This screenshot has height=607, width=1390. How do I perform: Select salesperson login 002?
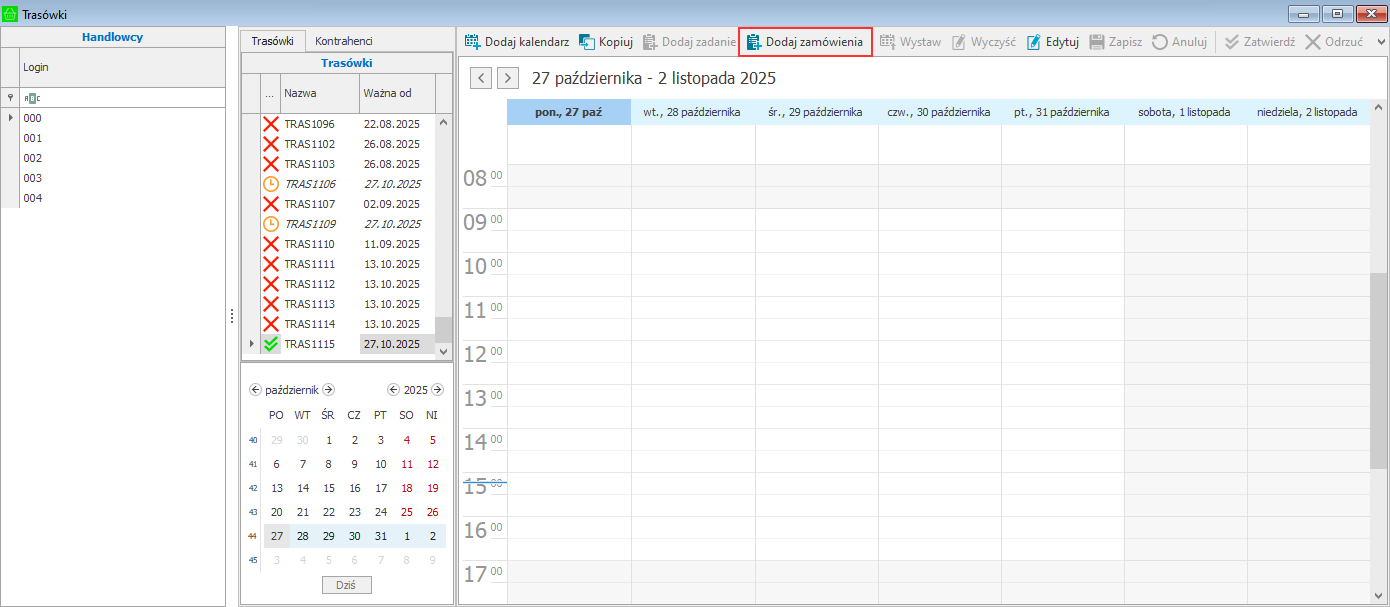click(x=33, y=158)
